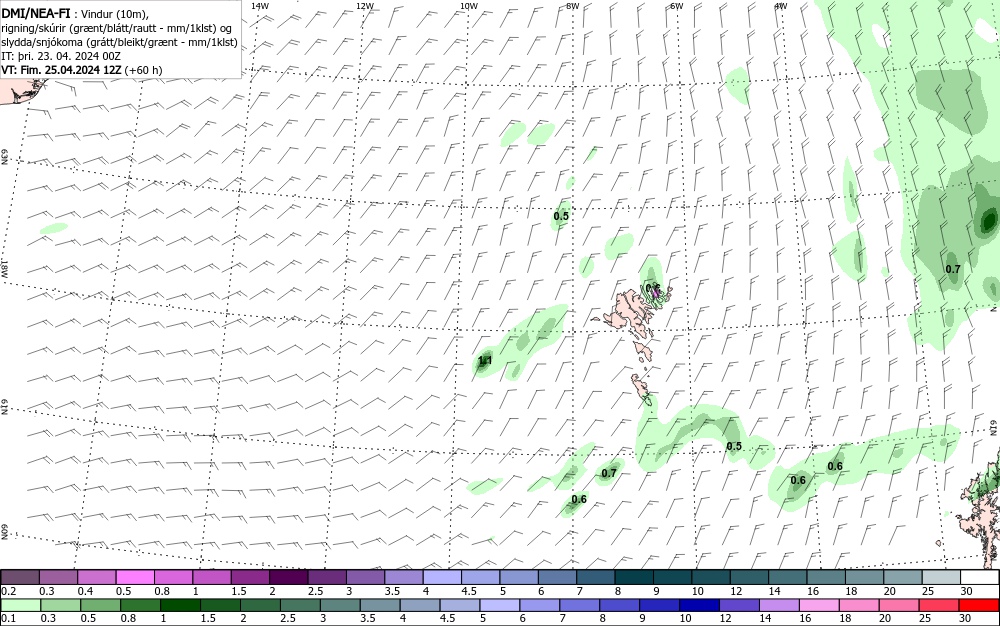Click the rotated 63N latitude label on left edge
This screenshot has width=1000, height=626.
(x=4, y=157)
